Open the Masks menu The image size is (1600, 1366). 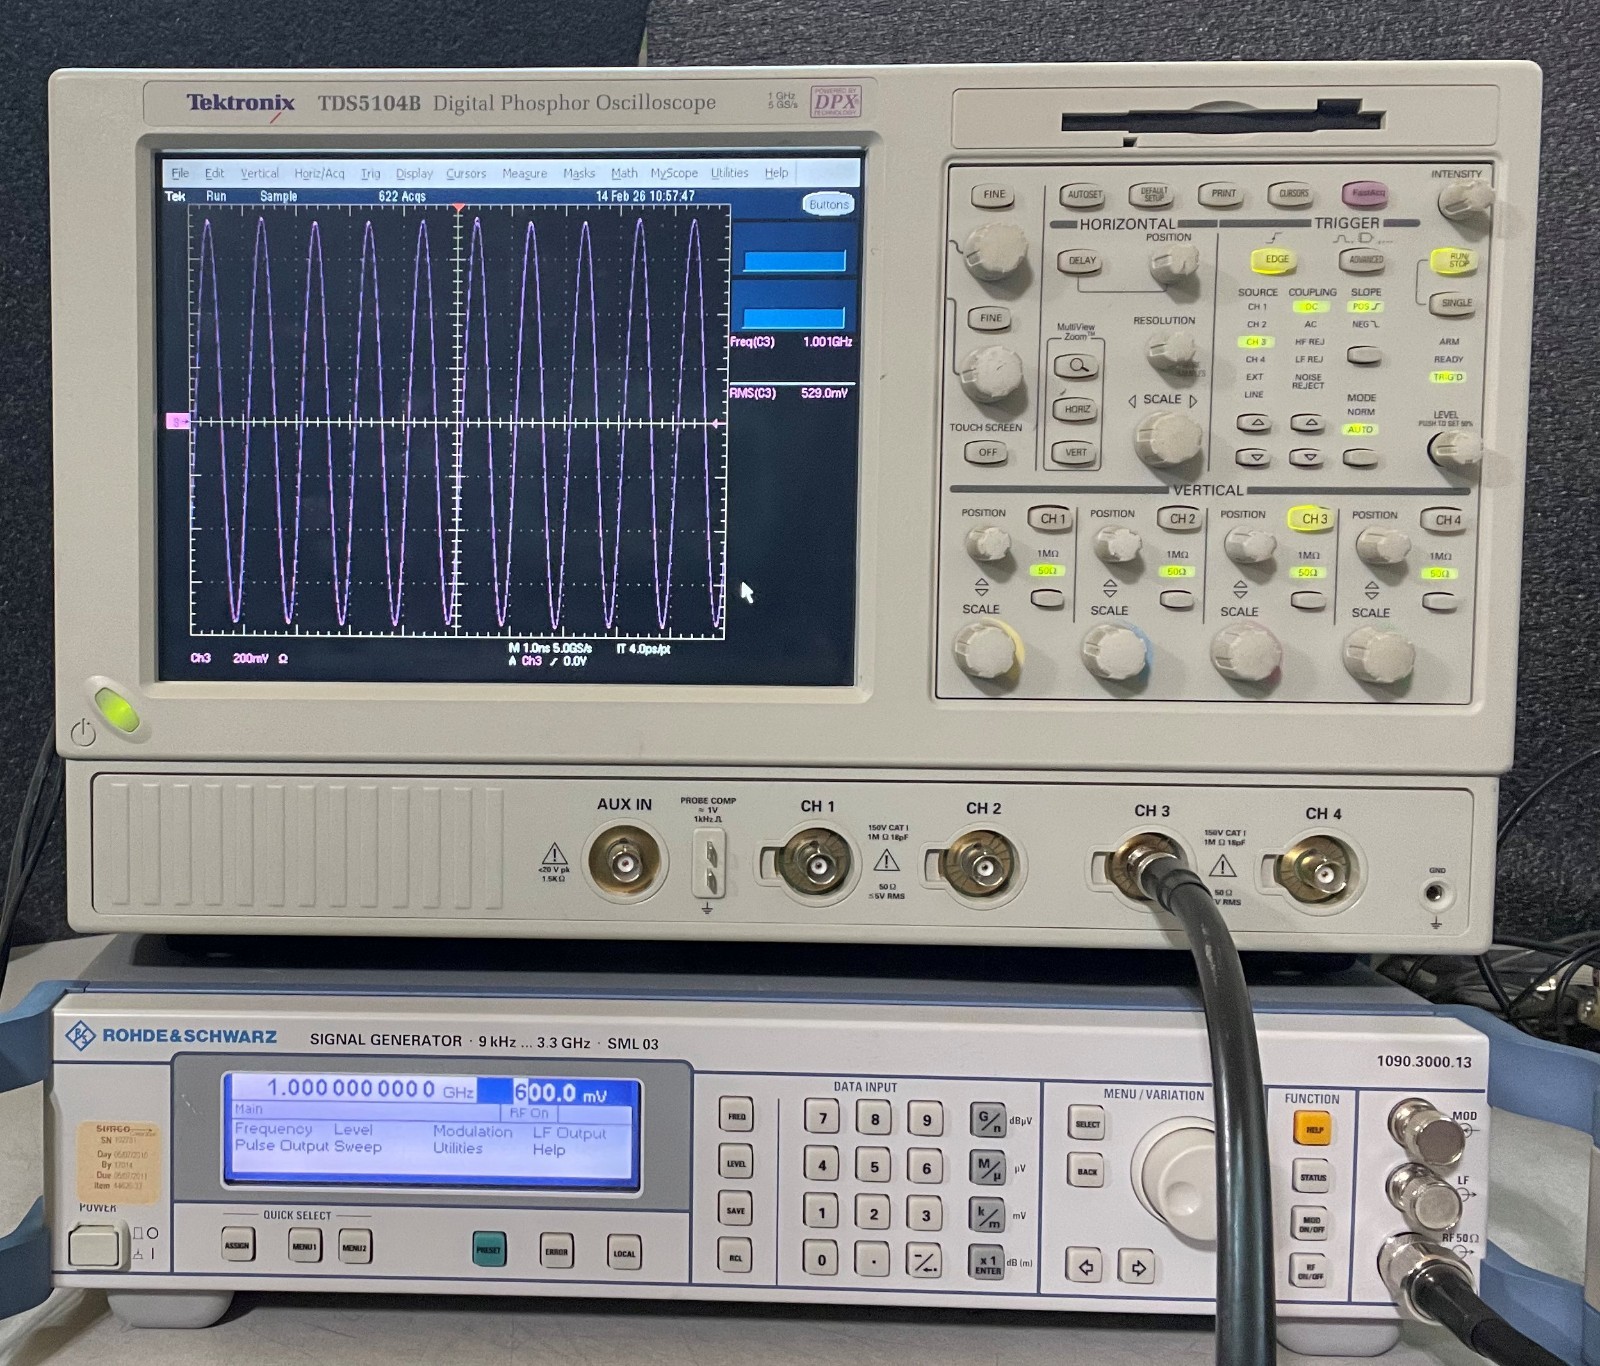point(579,173)
